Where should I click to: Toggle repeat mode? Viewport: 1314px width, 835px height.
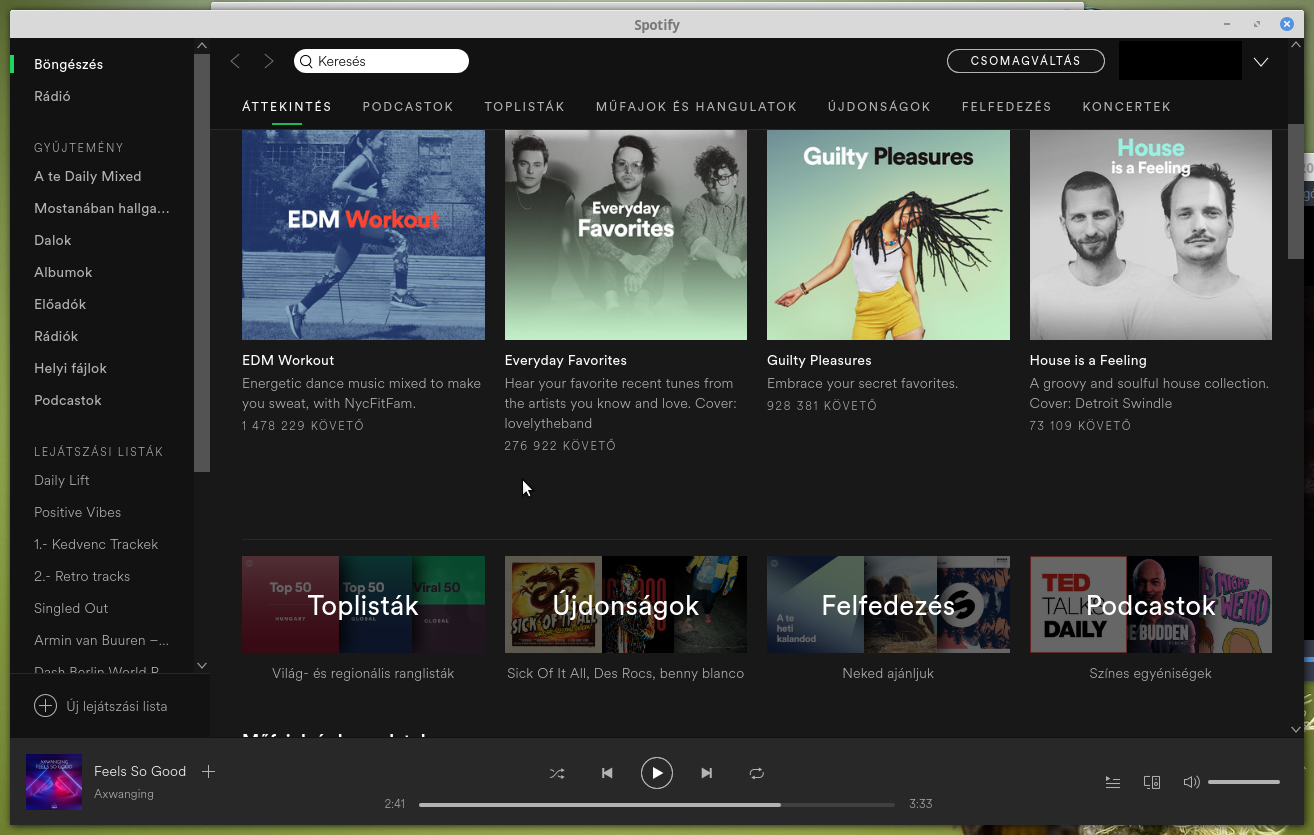(757, 773)
